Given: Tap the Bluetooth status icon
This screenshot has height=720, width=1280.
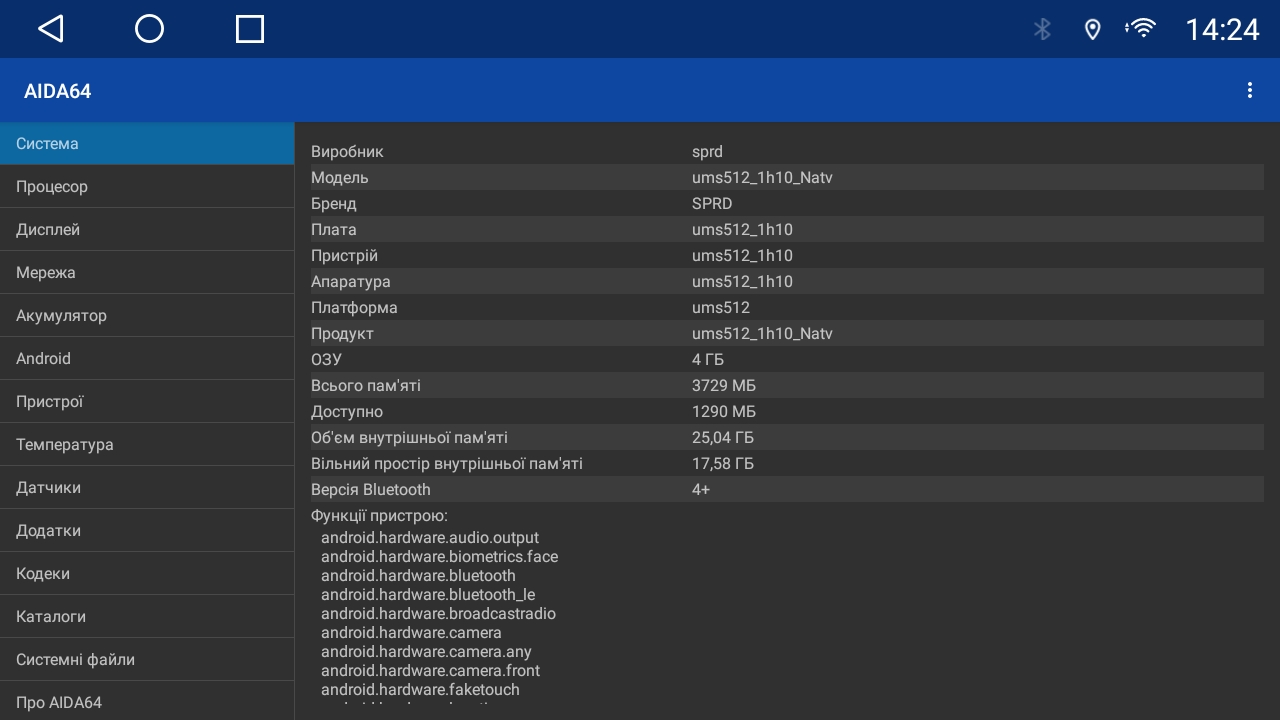Looking at the screenshot, I should (1042, 29).
